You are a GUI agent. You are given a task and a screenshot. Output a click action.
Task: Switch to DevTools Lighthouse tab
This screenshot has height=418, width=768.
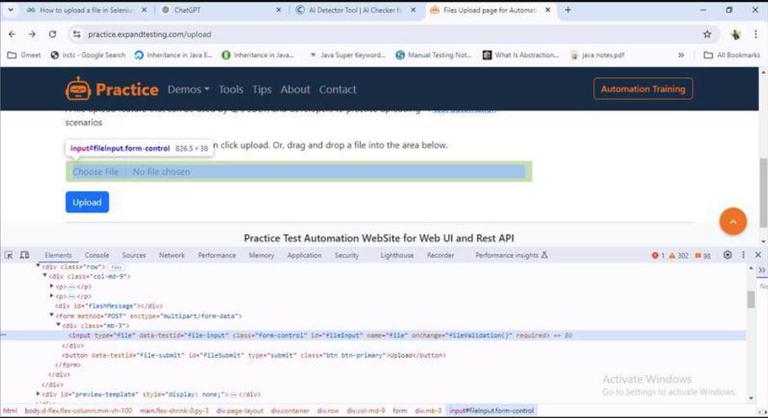click(x=397, y=255)
